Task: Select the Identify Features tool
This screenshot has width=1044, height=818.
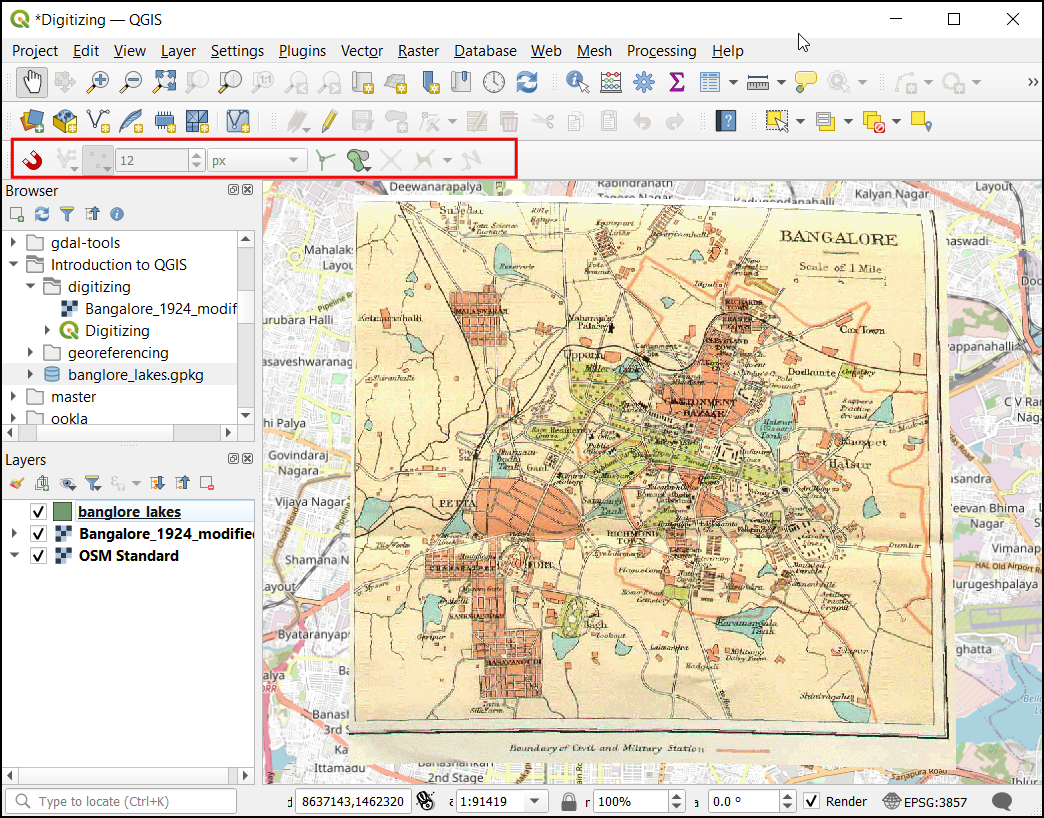Action: click(x=577, y=83)
